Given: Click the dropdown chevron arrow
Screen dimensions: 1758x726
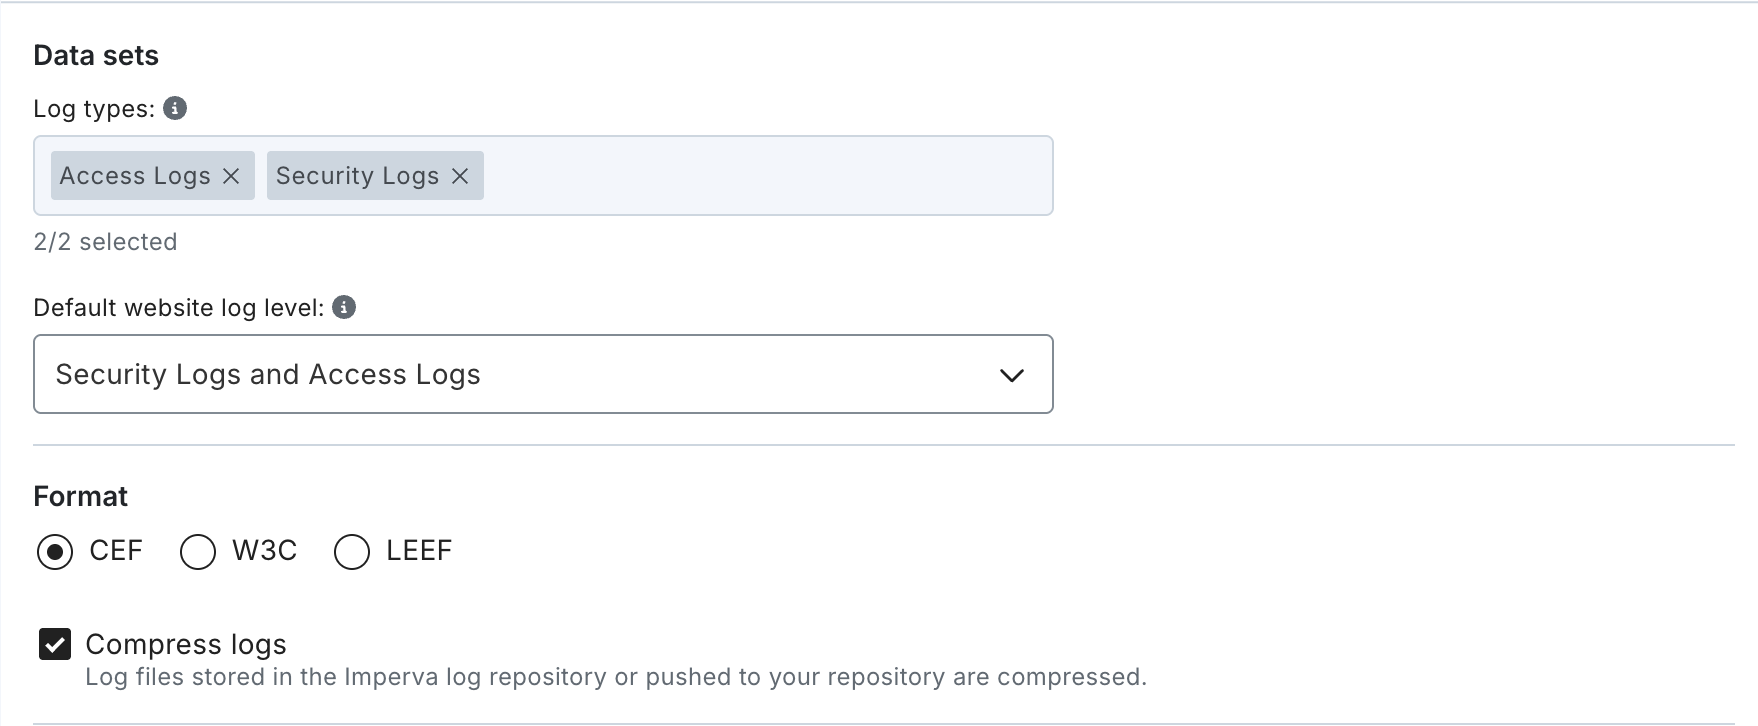Looking at the screenshot, I should pos(1012,375).
